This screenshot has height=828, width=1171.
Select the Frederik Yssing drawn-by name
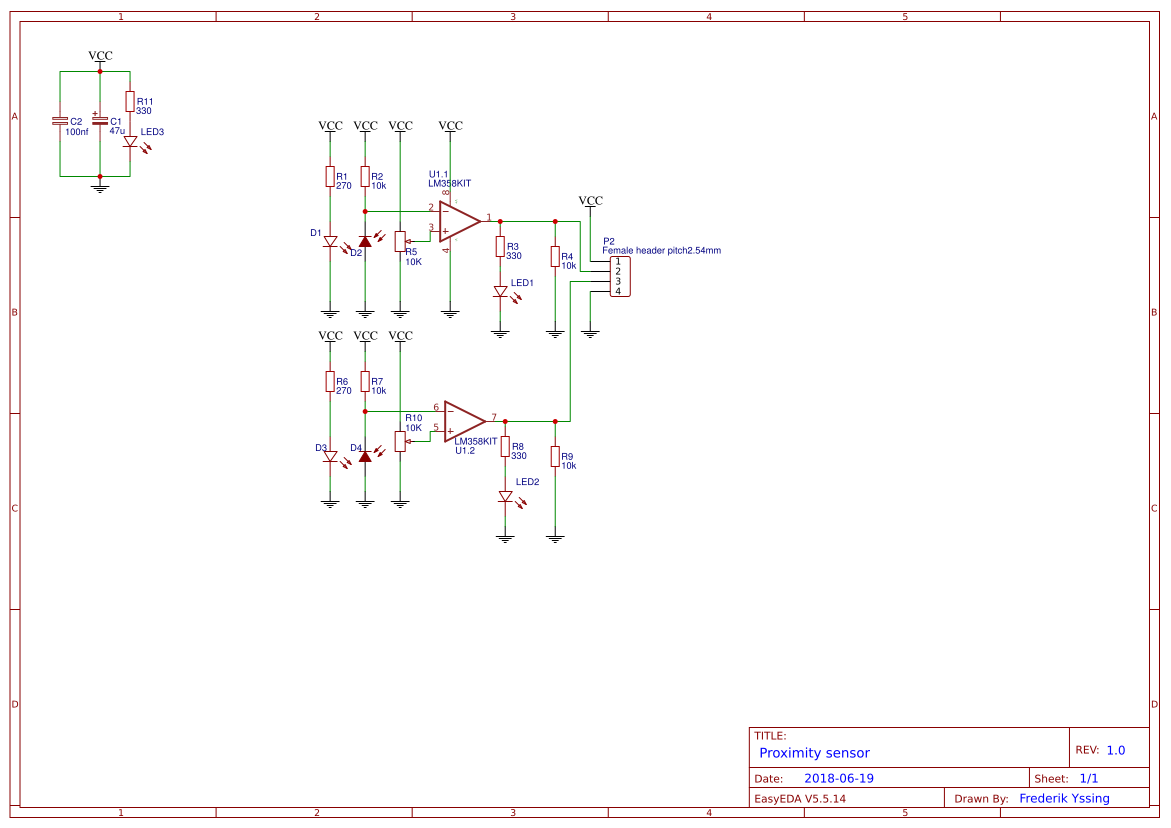coord(1065,798)
